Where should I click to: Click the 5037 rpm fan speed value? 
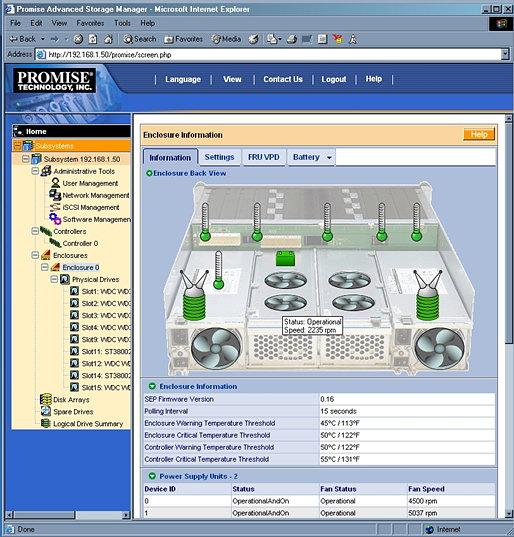coord(423,513)
